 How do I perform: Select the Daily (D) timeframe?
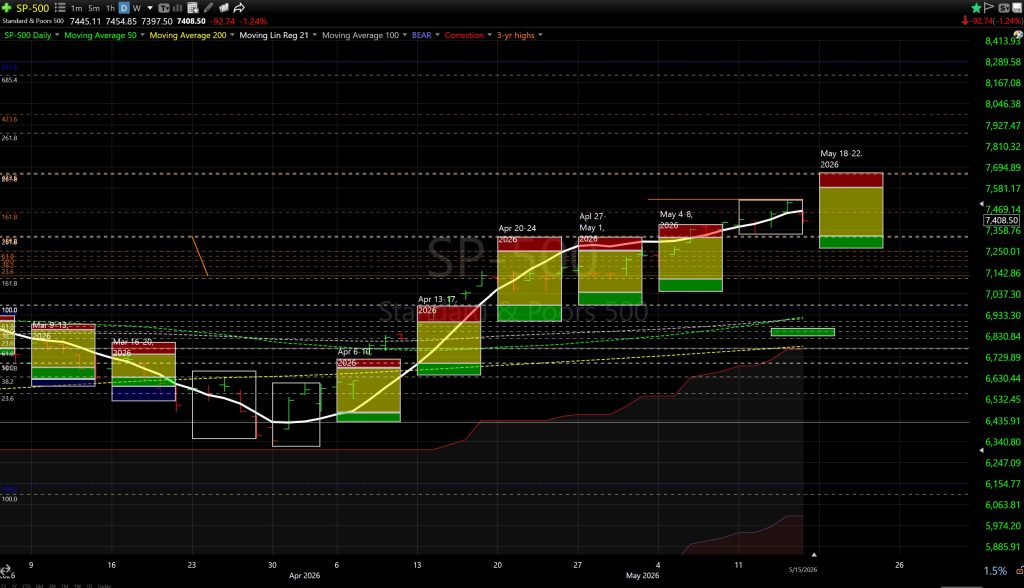tap(124, 8)
